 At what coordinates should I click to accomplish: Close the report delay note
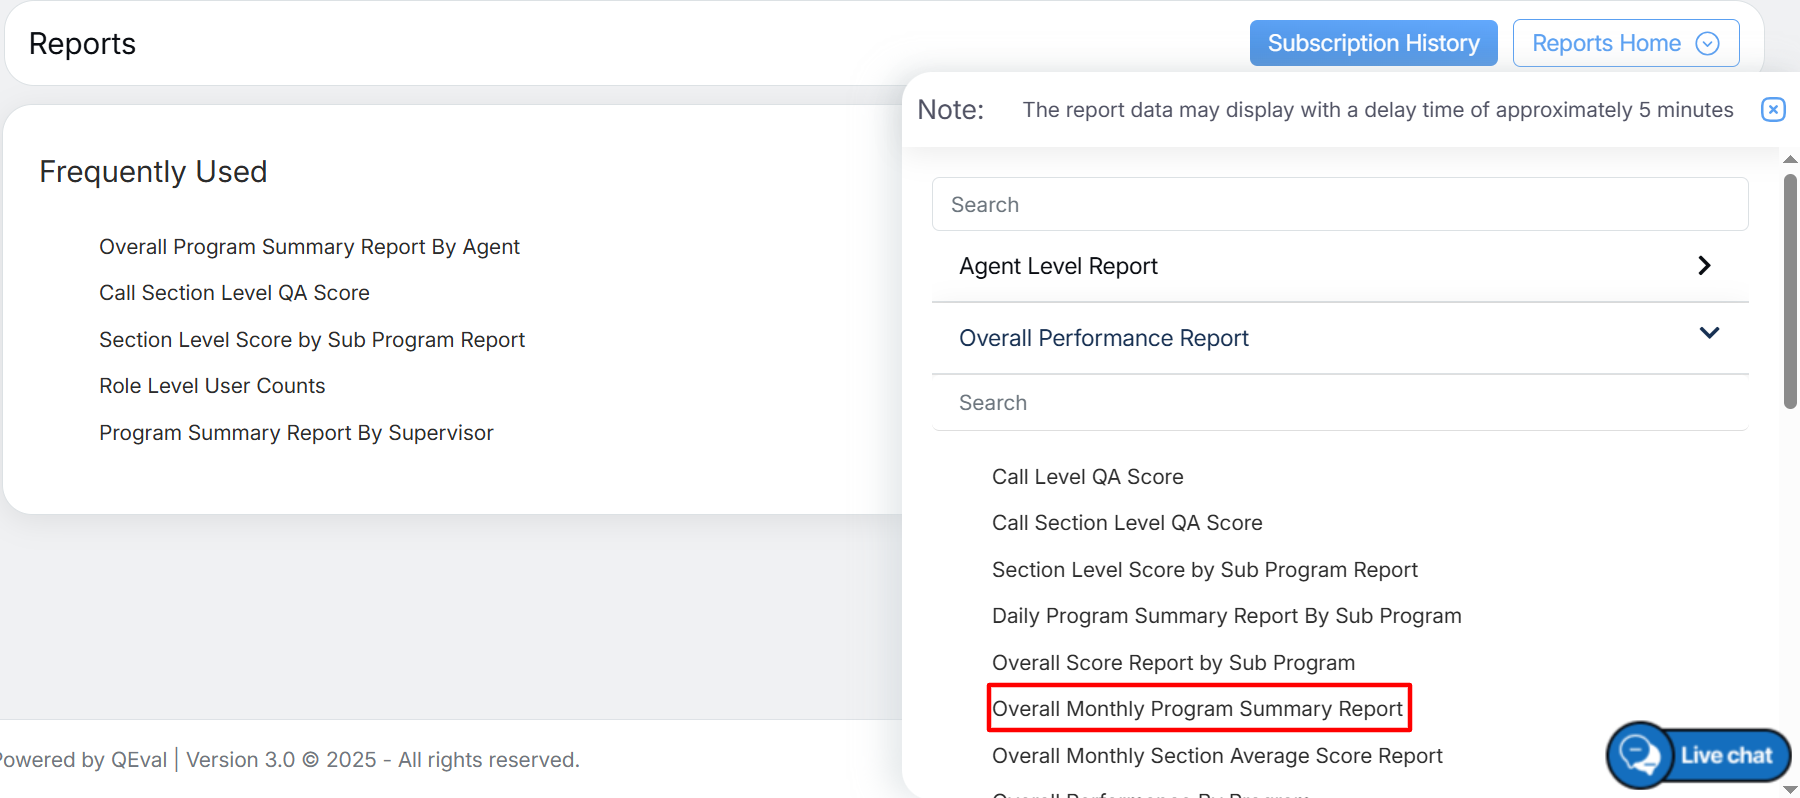coord(1772,110)
